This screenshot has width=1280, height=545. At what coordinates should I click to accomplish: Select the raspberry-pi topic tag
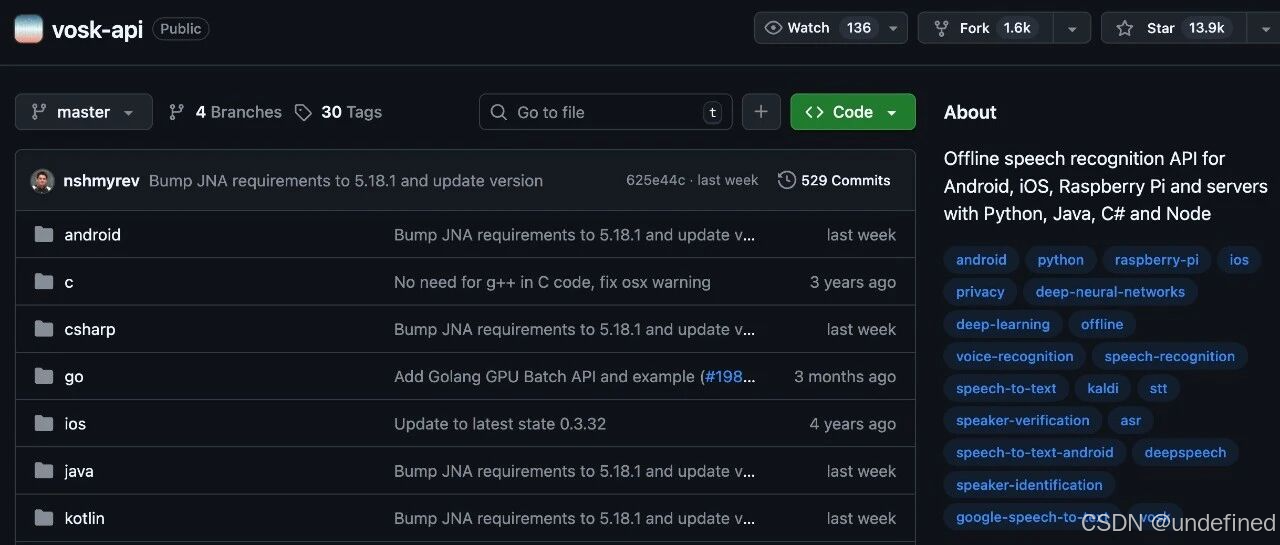pos(1157,260)
